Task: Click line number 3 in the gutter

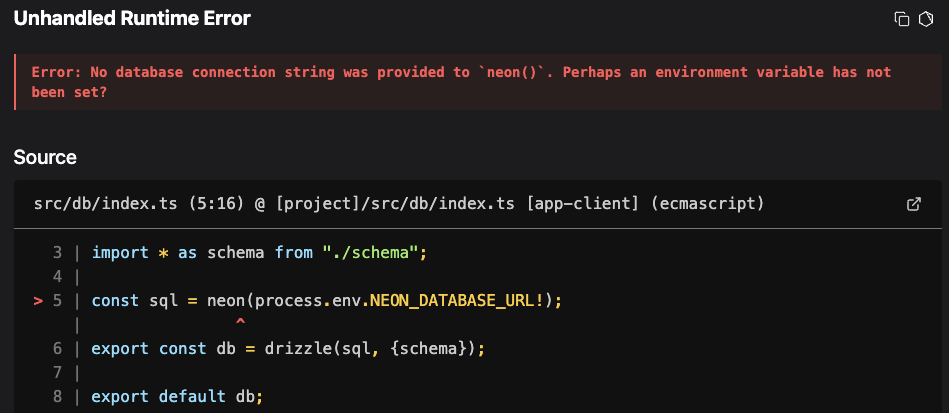Action: coord(58,253)
